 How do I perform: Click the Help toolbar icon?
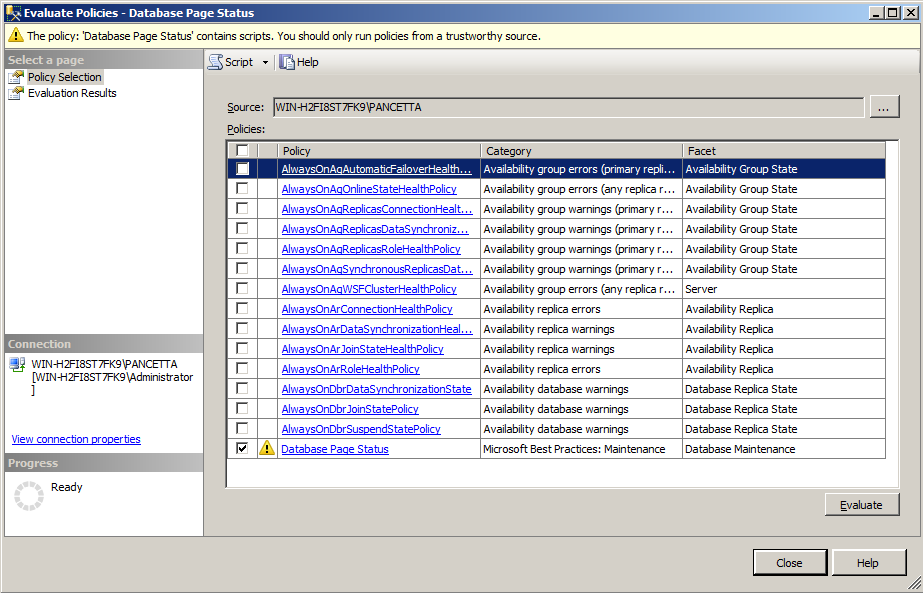pyautogui.click(x=287, y=62)
